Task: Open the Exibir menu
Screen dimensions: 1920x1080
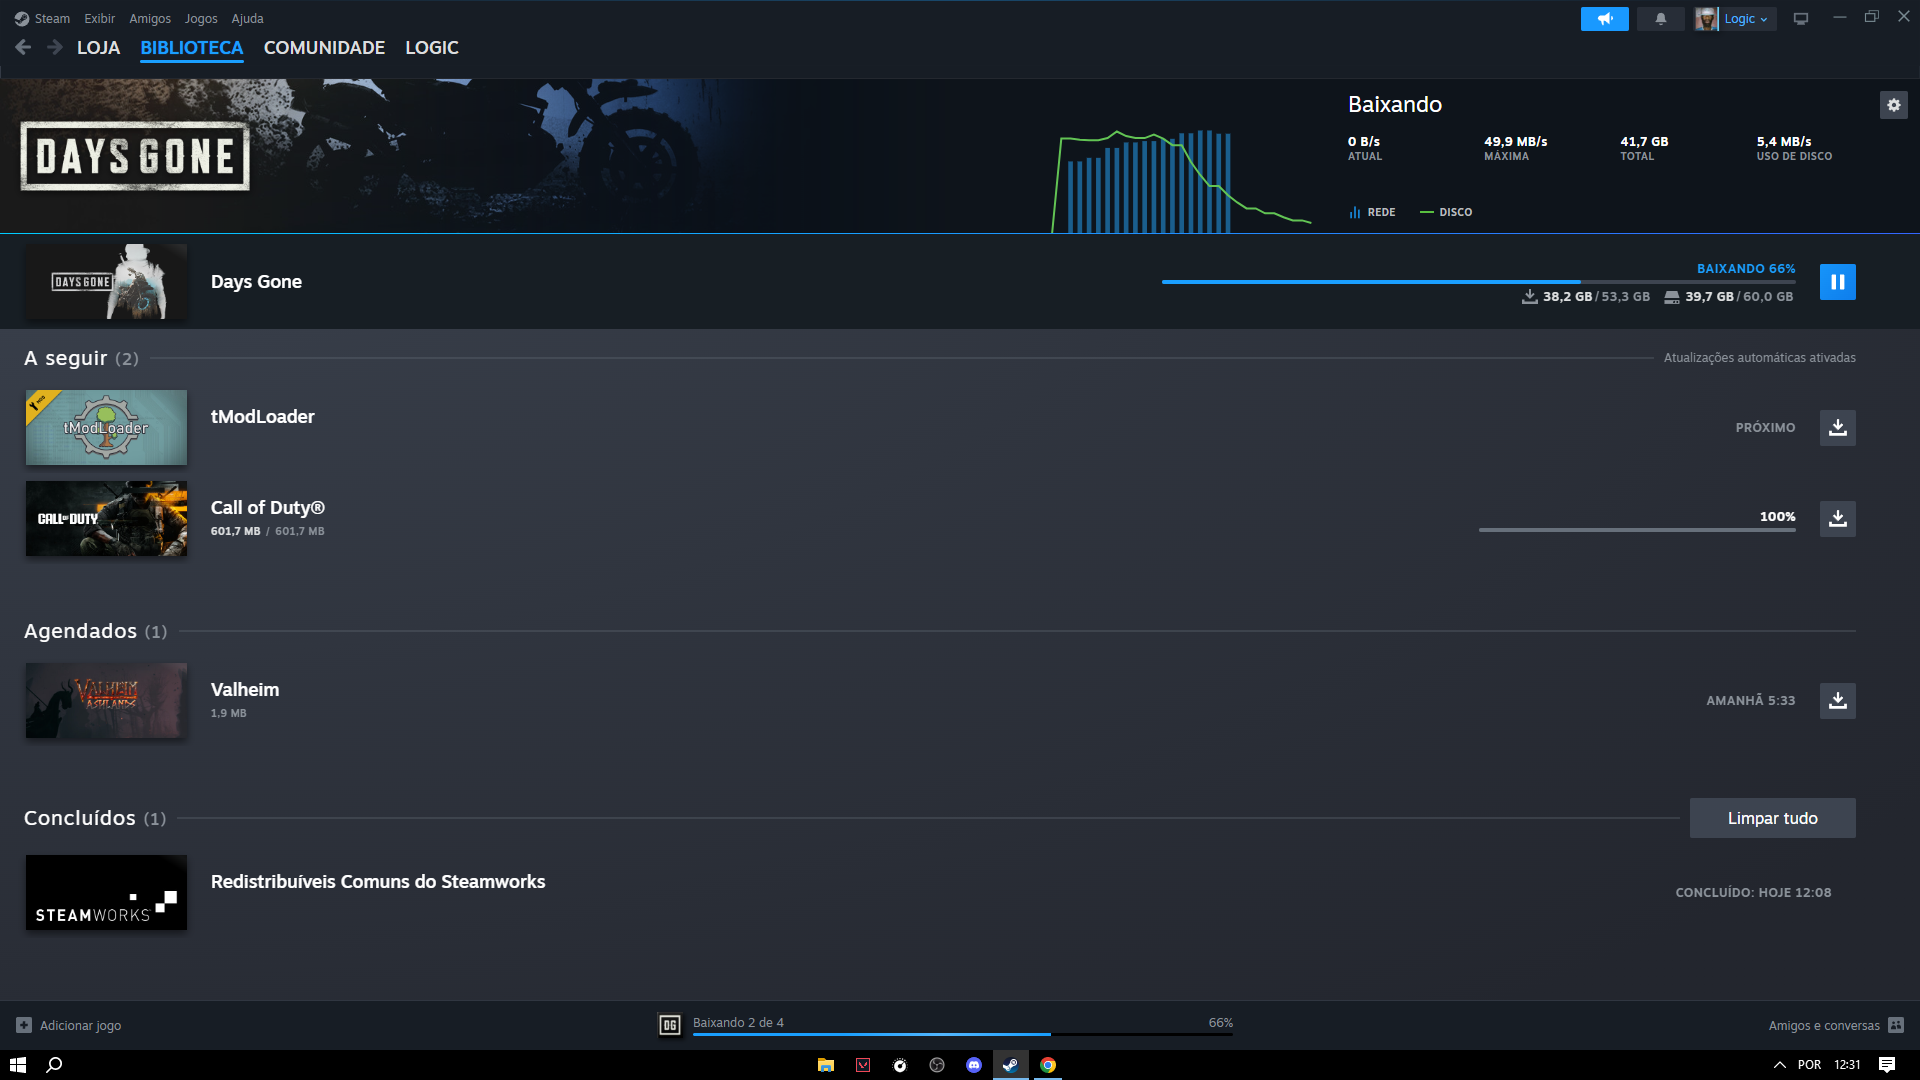Action: [x=99, y=19]
